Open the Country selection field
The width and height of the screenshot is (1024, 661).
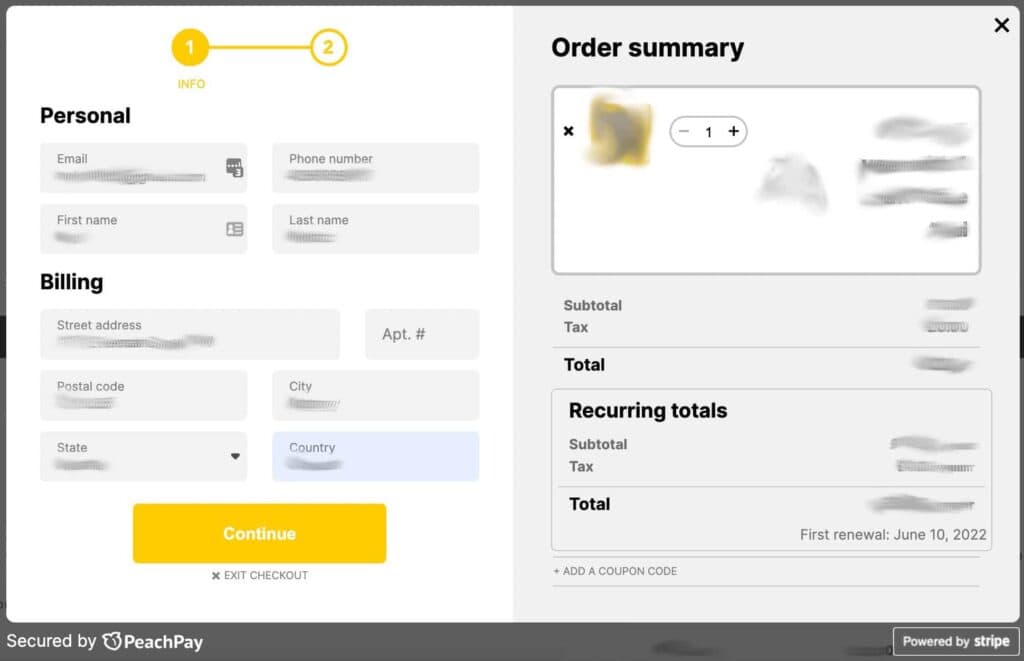[x=375, y=456]
